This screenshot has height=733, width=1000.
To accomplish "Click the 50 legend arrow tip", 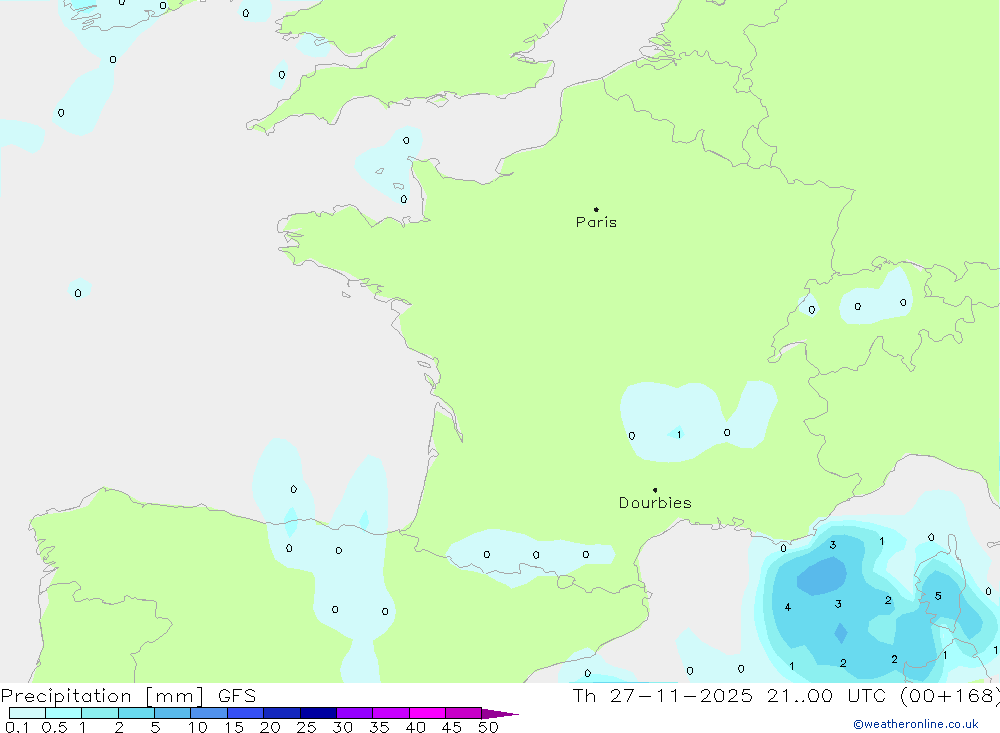I will click(500, 714).
